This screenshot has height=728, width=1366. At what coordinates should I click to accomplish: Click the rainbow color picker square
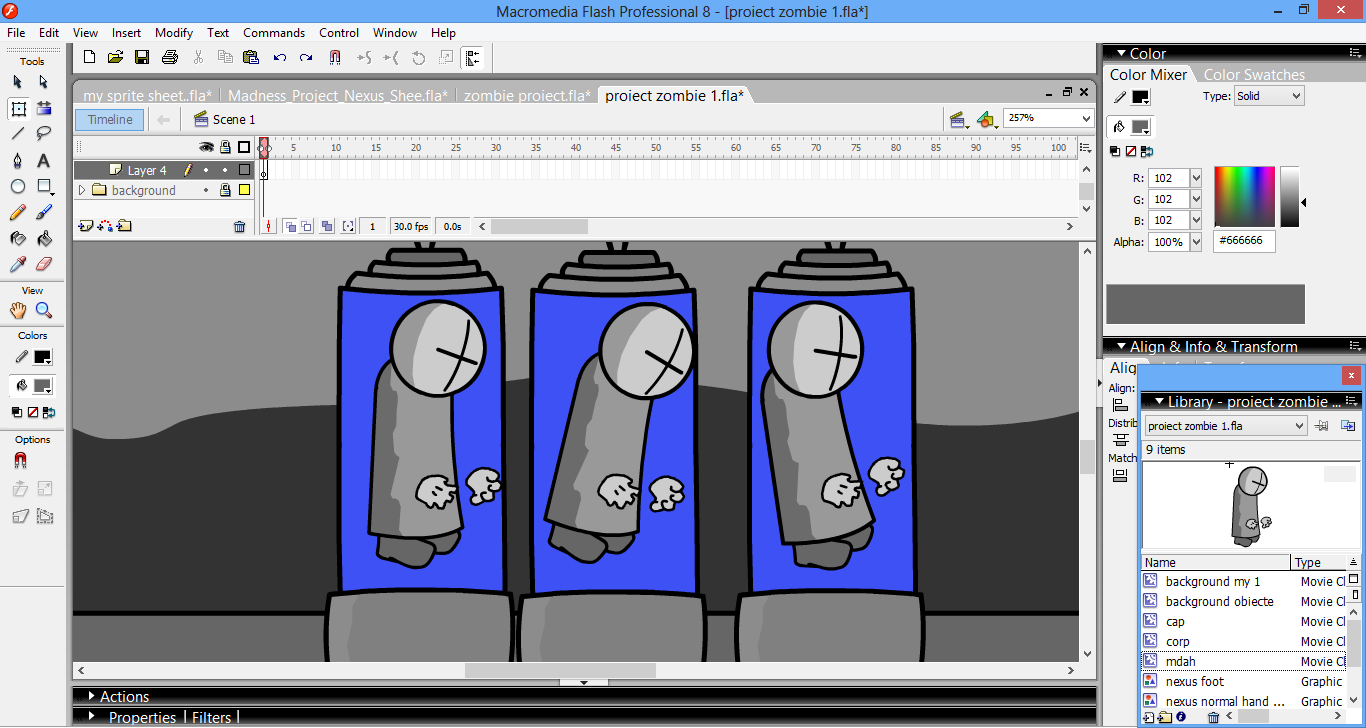click(1245, 197)
